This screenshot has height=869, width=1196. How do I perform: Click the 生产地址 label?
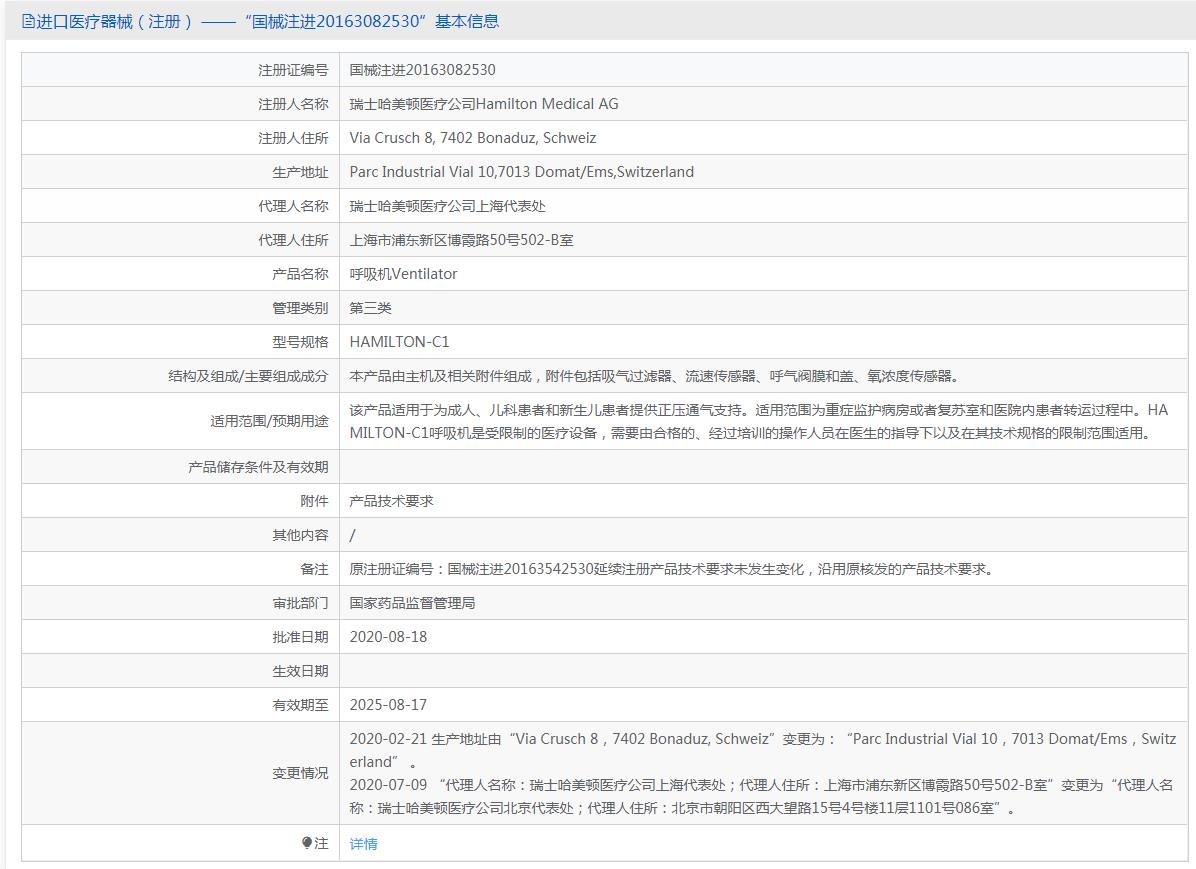coord(300,172)
